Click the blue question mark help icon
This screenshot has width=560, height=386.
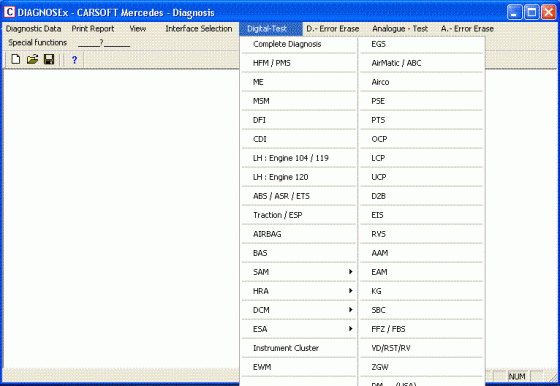click(74, 60)
